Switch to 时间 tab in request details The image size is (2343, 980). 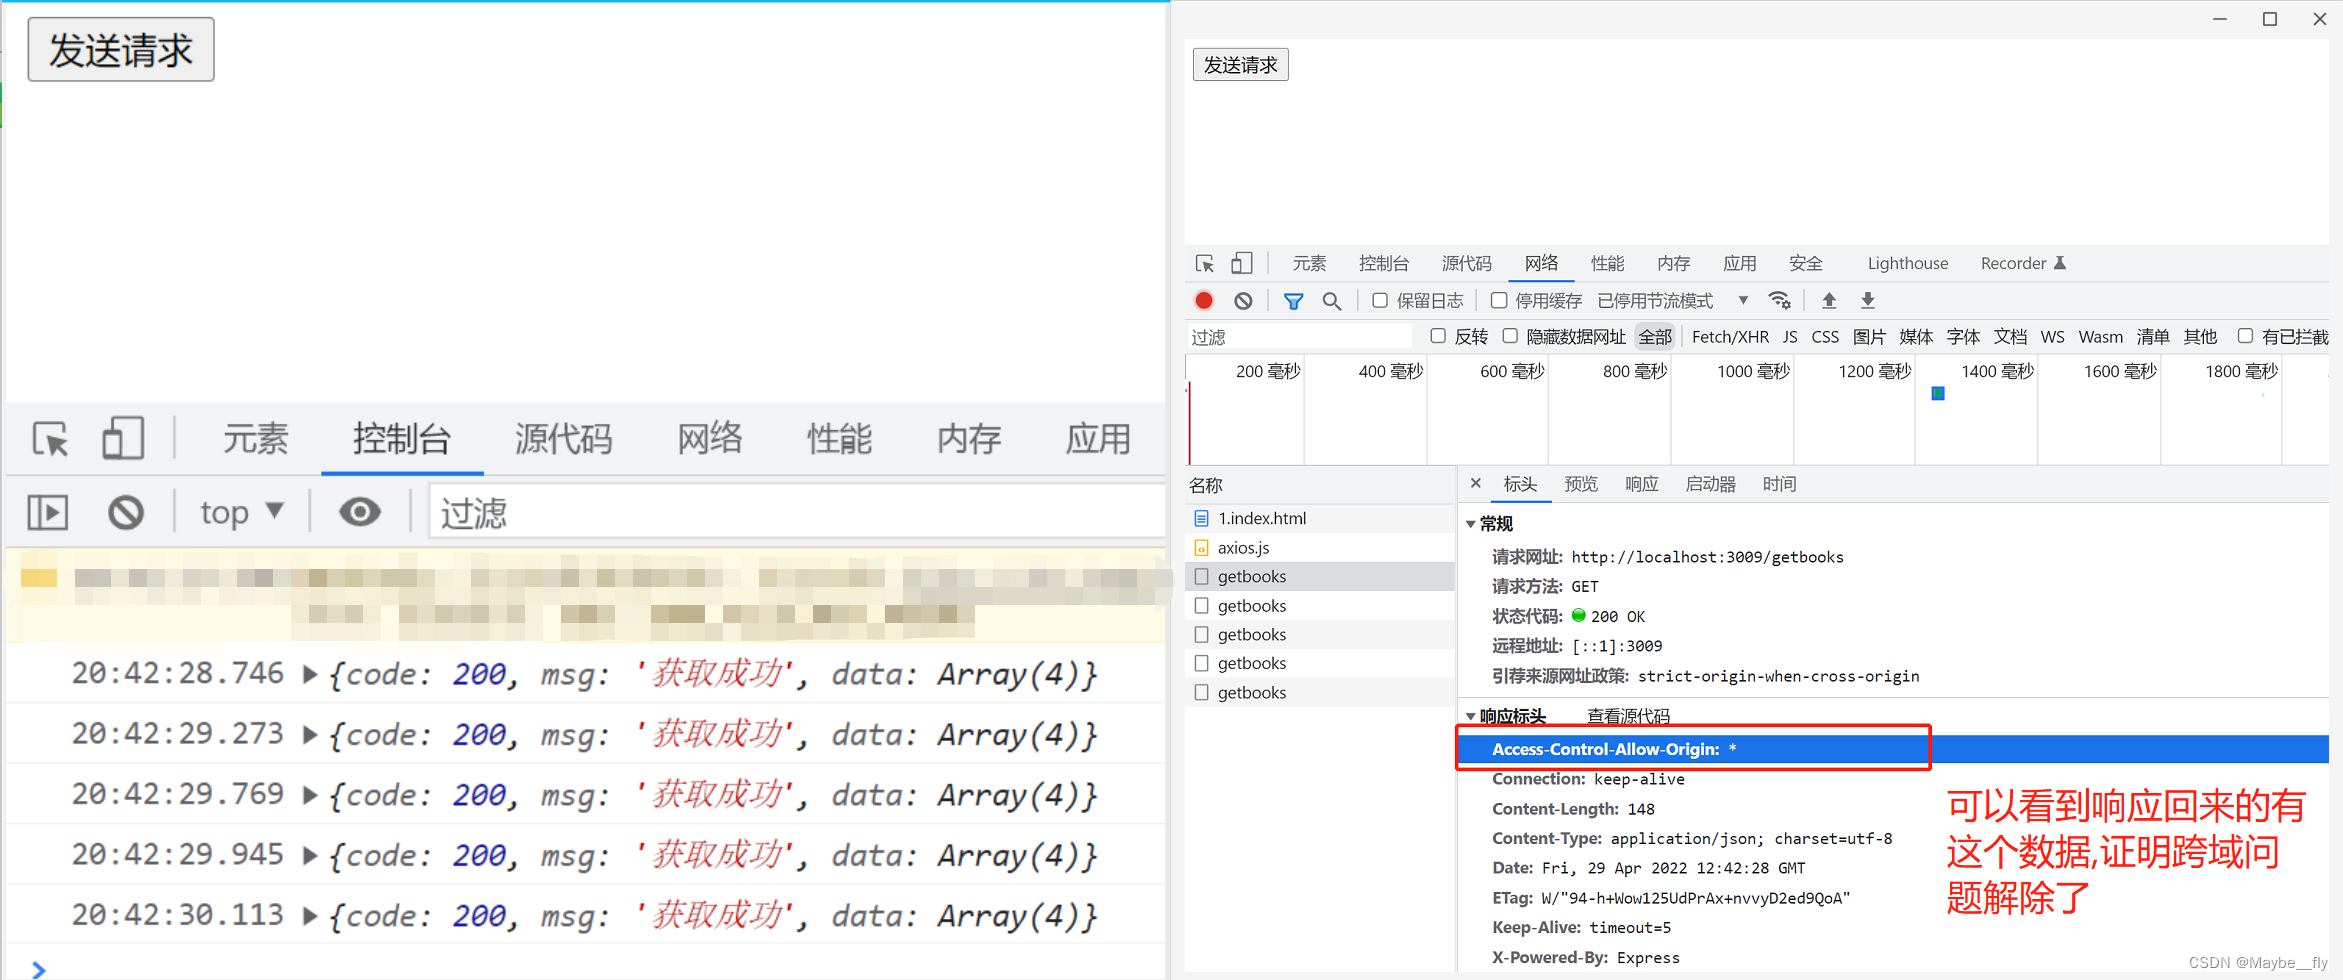[x=1780, y=484]
